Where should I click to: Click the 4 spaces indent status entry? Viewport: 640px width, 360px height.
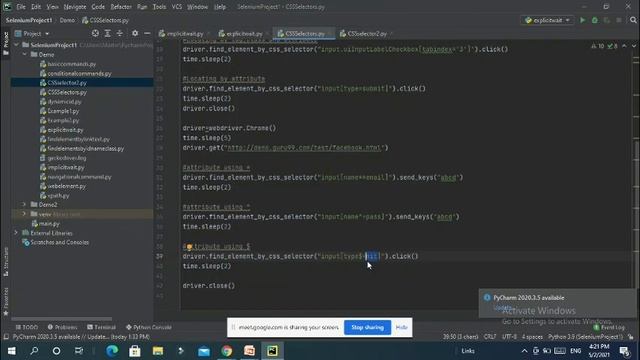click(x=532, y=337)
